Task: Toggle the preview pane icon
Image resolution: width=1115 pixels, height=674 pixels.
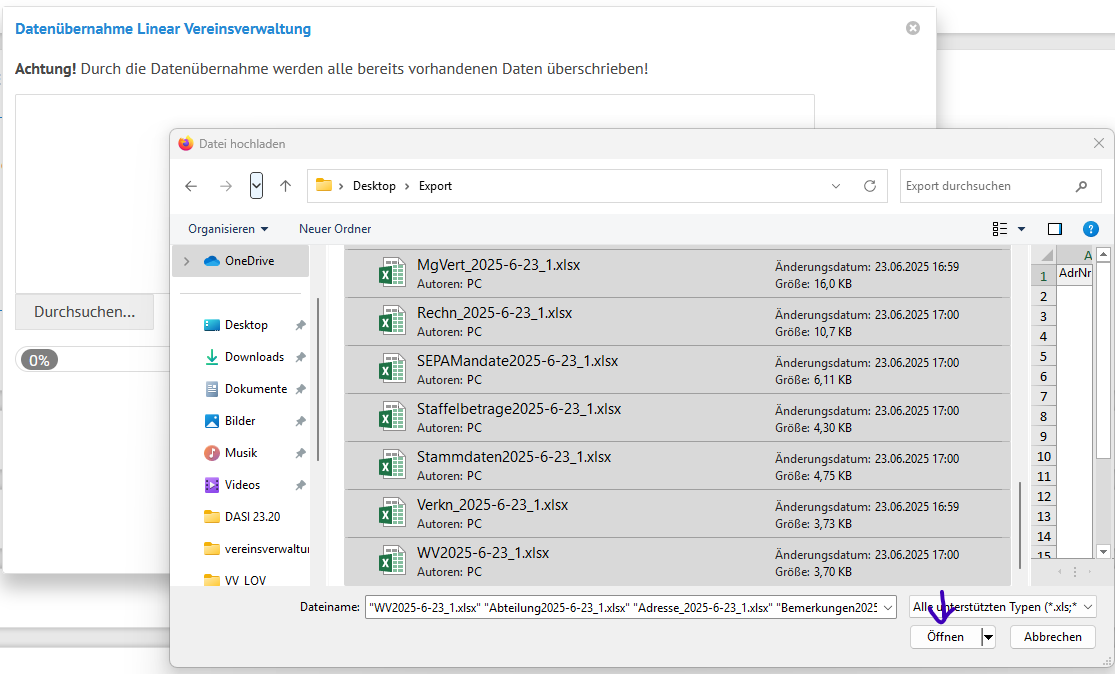Action: click(x=1054, y=229)
